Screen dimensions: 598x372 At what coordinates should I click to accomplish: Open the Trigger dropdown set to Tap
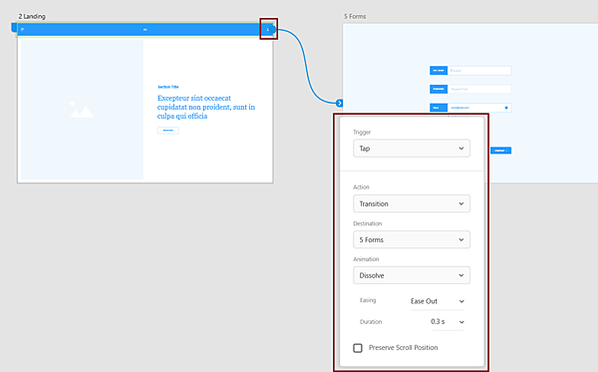pos(412,148)
